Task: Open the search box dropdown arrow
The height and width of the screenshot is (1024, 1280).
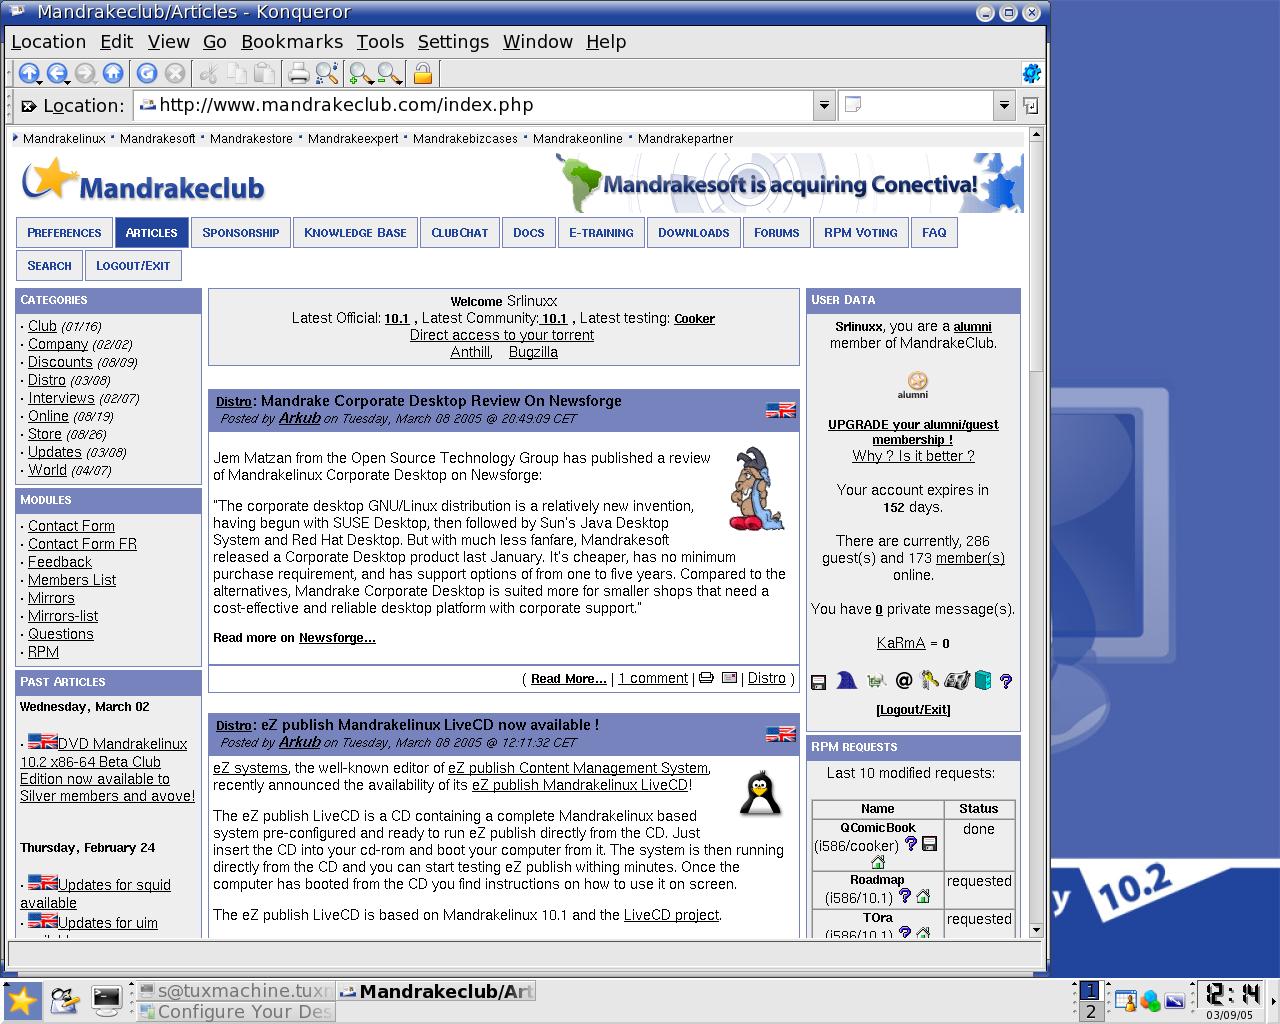Action: point(1004,106)
